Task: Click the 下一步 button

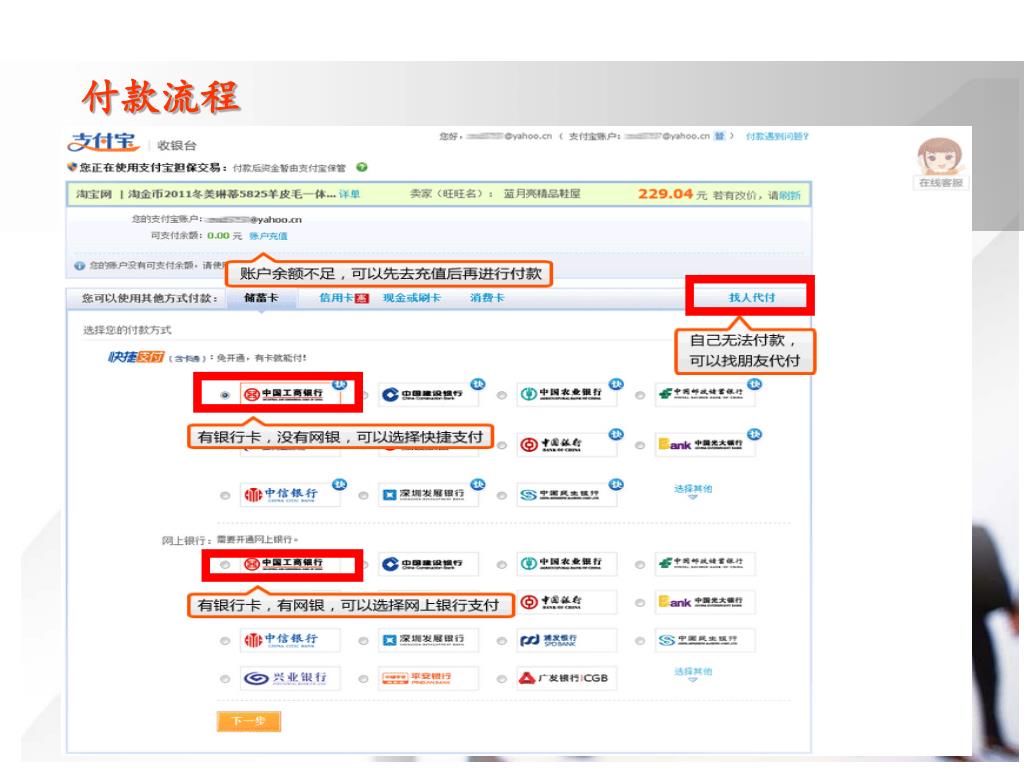Action: coord(249,721)
